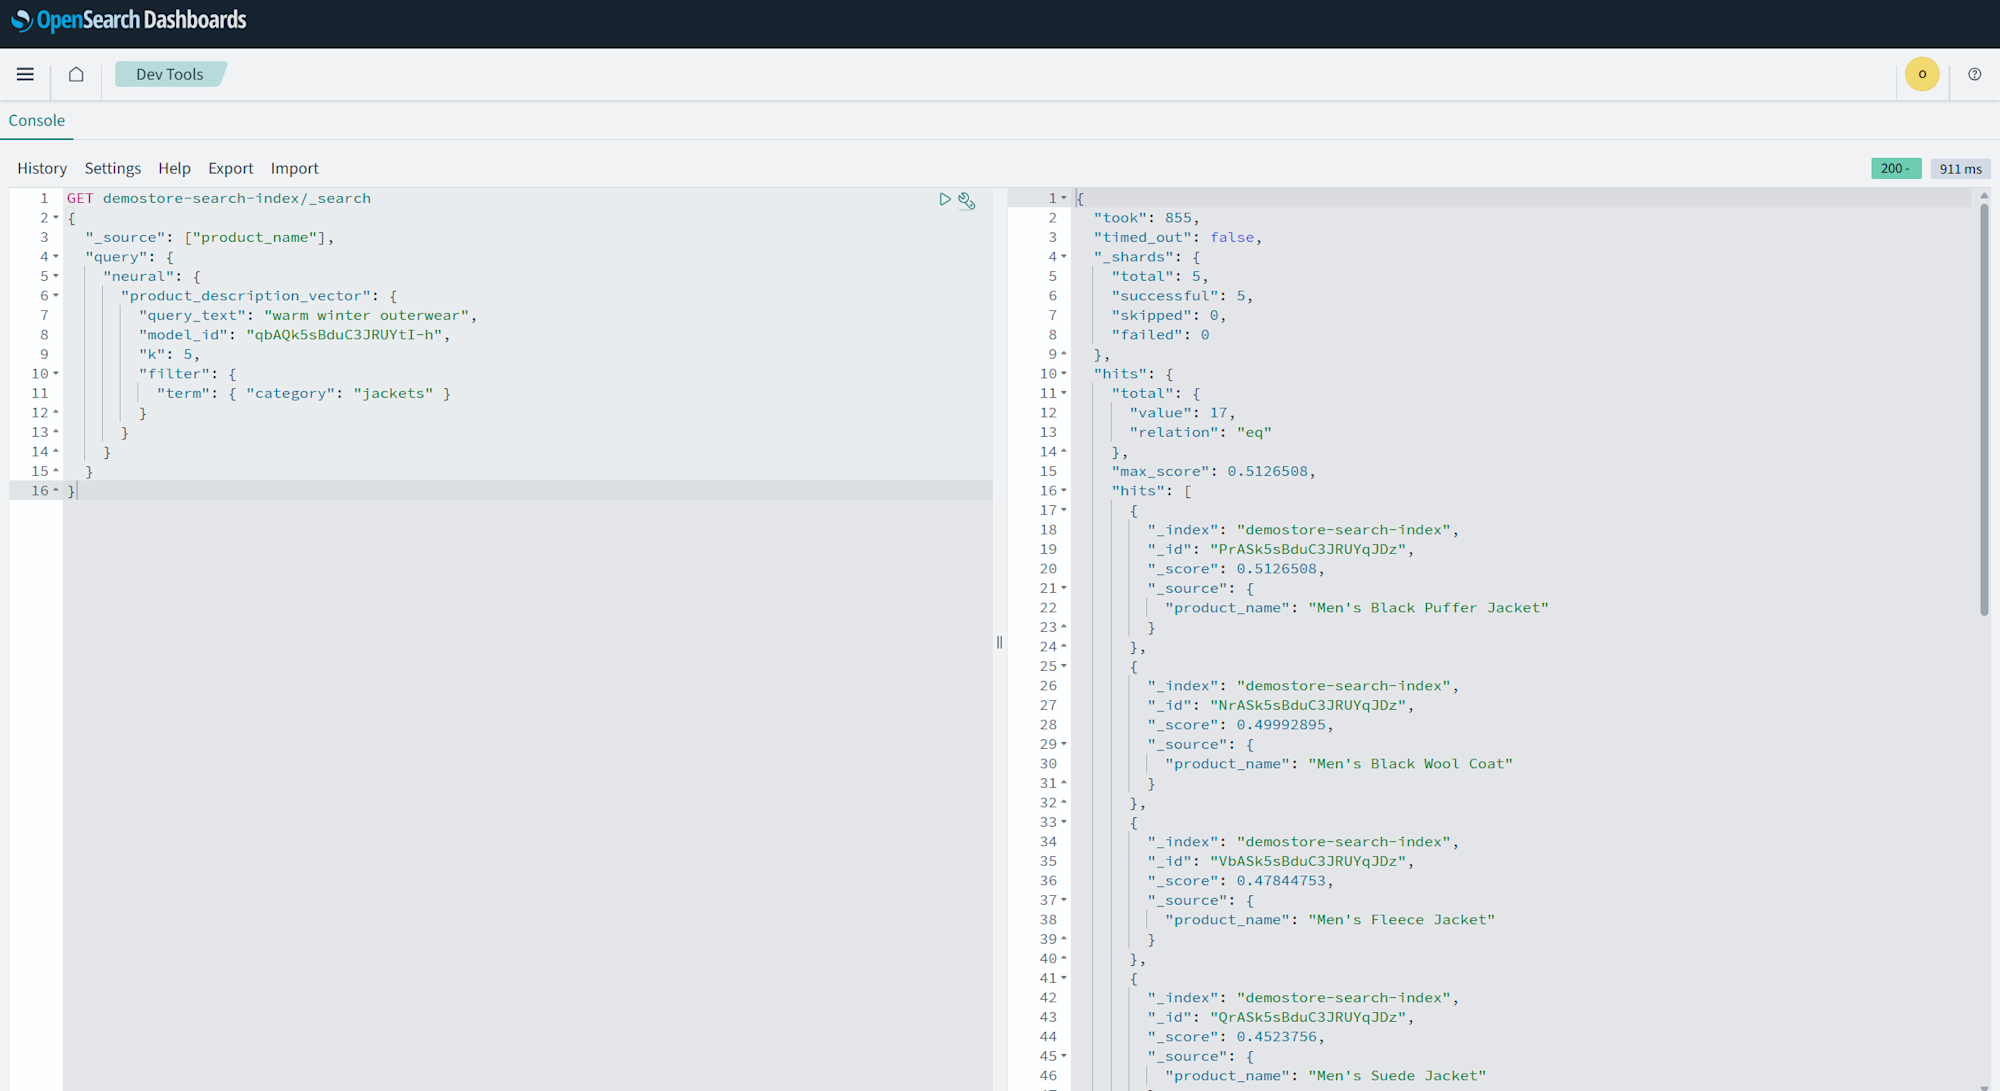Image resolution: width=2000 pixels, height=1091 pixels.
Task: Open the Settings option
Action: 112,168
